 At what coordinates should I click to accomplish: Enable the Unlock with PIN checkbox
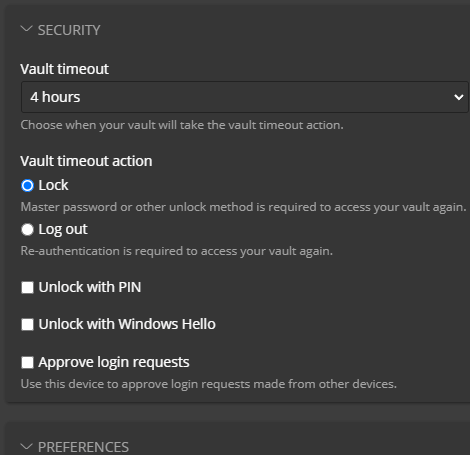(27, 287)
